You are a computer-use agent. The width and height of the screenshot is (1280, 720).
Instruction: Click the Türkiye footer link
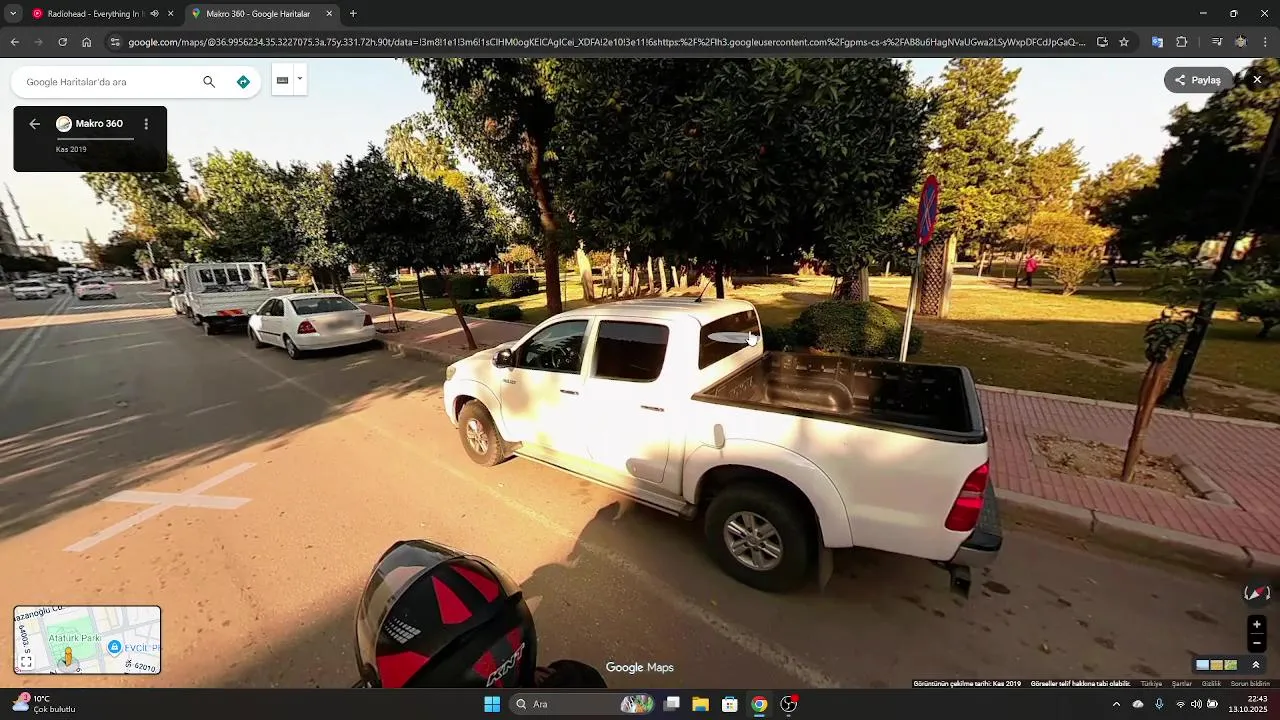1151,684
